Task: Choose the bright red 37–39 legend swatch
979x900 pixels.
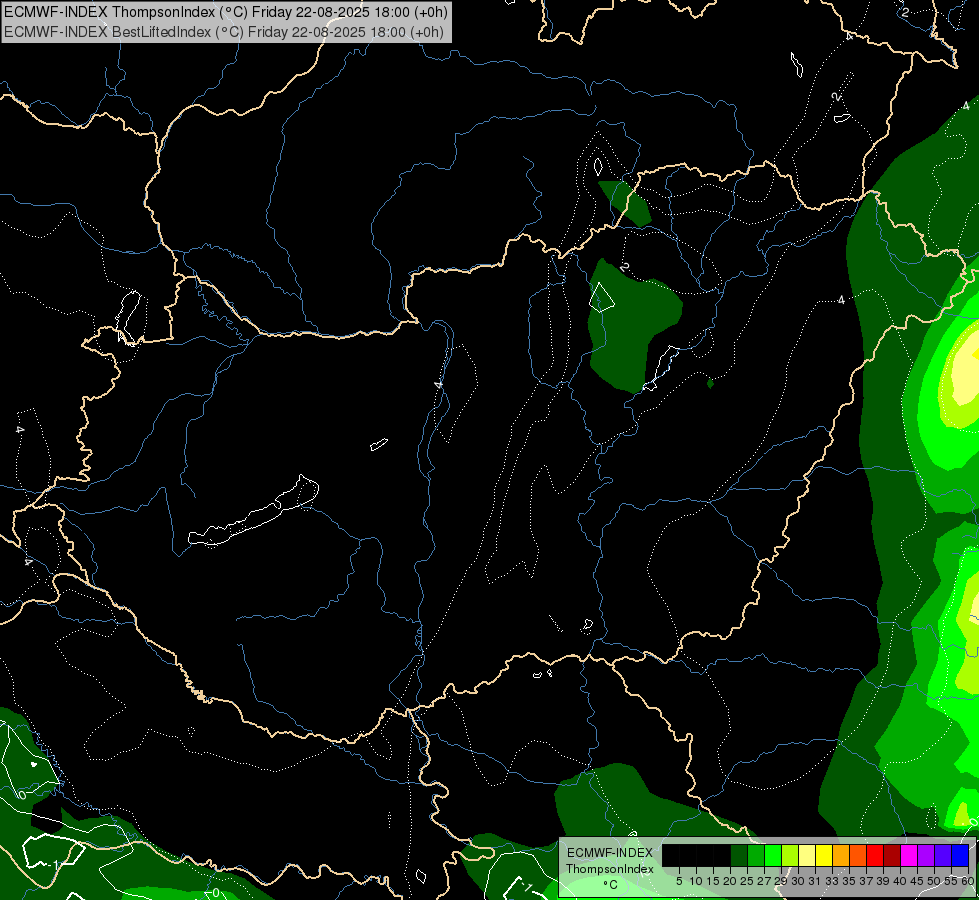Action: pos(875,855)
